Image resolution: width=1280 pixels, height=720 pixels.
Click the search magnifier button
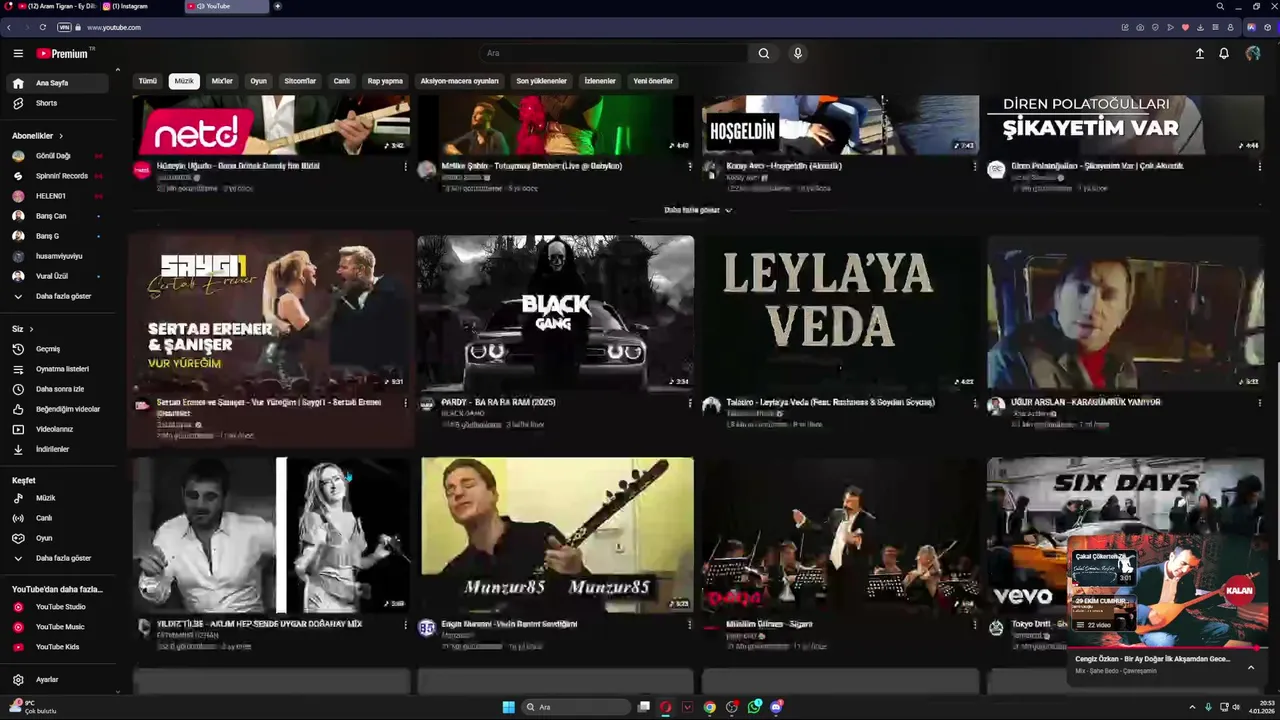[764, 54]
